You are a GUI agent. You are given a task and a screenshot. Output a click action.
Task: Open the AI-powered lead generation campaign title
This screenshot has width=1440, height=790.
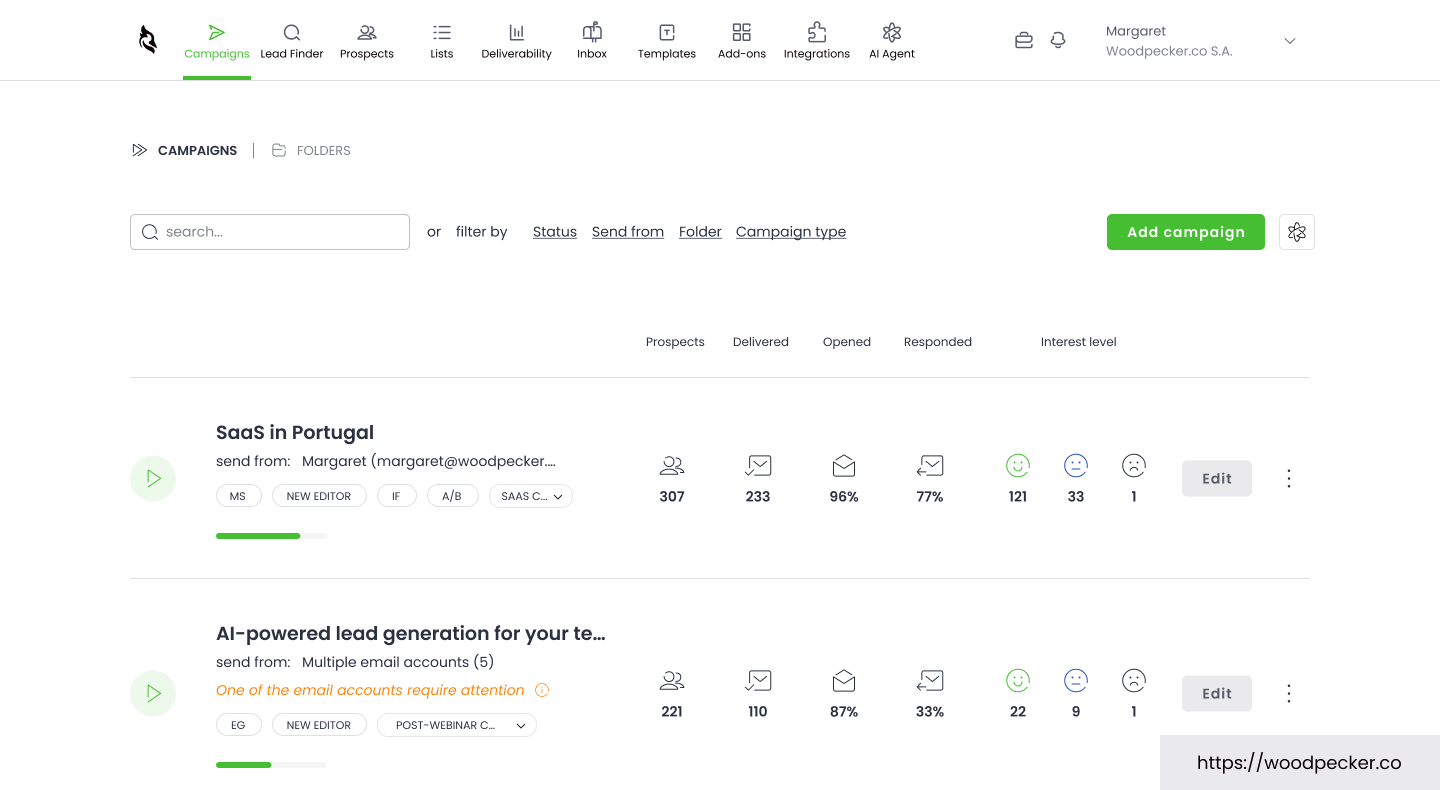click(411, 633)
